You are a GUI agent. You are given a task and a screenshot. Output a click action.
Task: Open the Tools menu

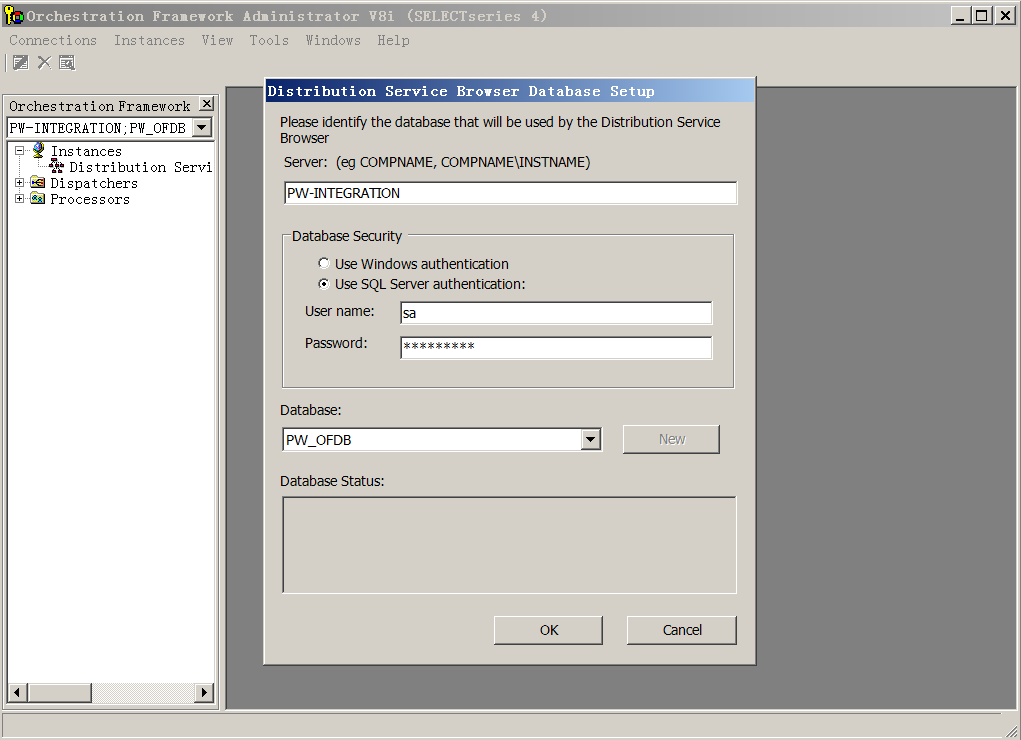pyautogui.click(x=269, y=40)
